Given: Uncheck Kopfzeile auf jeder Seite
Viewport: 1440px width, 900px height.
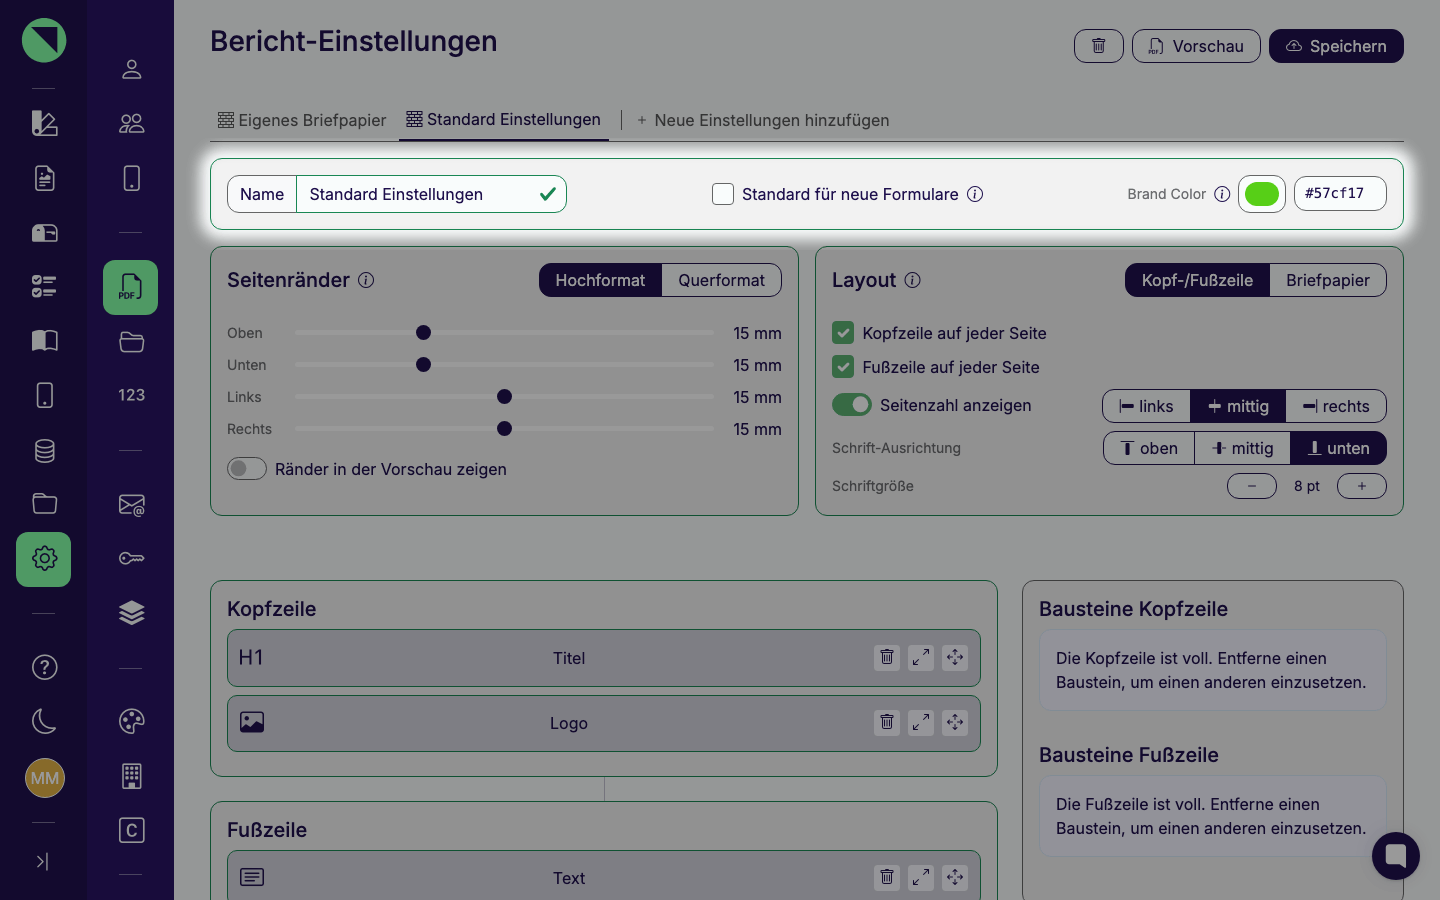Looking at the screenshot, I should tap(843, 333).
